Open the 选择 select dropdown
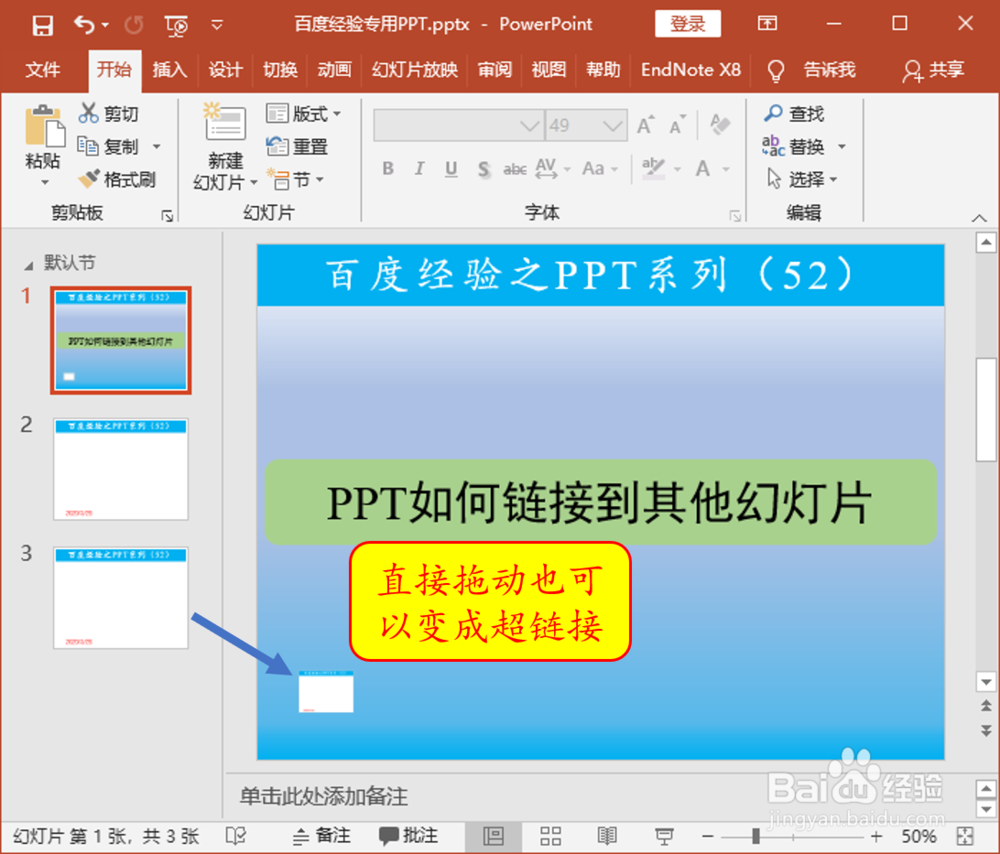The width and height of the screenshot is (1000, 854). click(x=802, y=180)
